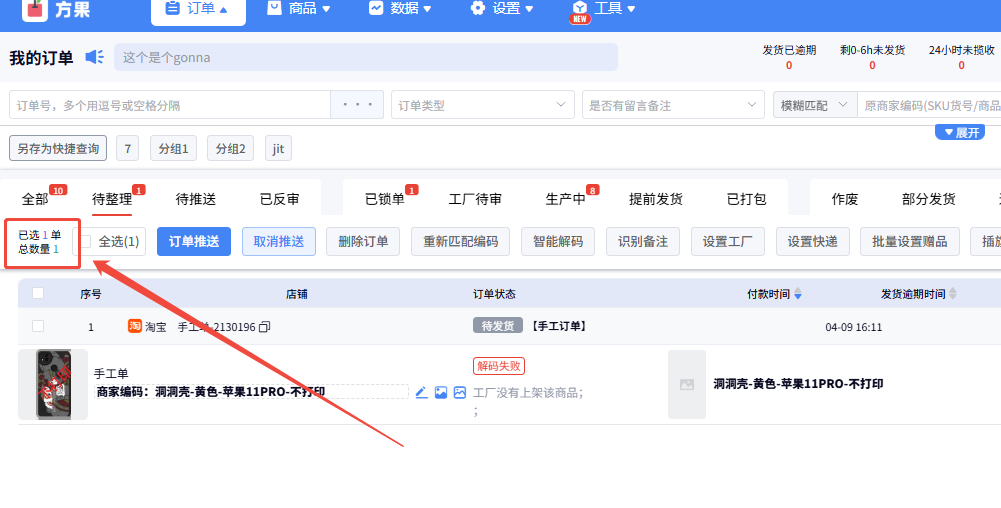This screenshot has width=1001, height=508.
Task: Switch to the 部分发货 tab
Action: click(928, 199)
